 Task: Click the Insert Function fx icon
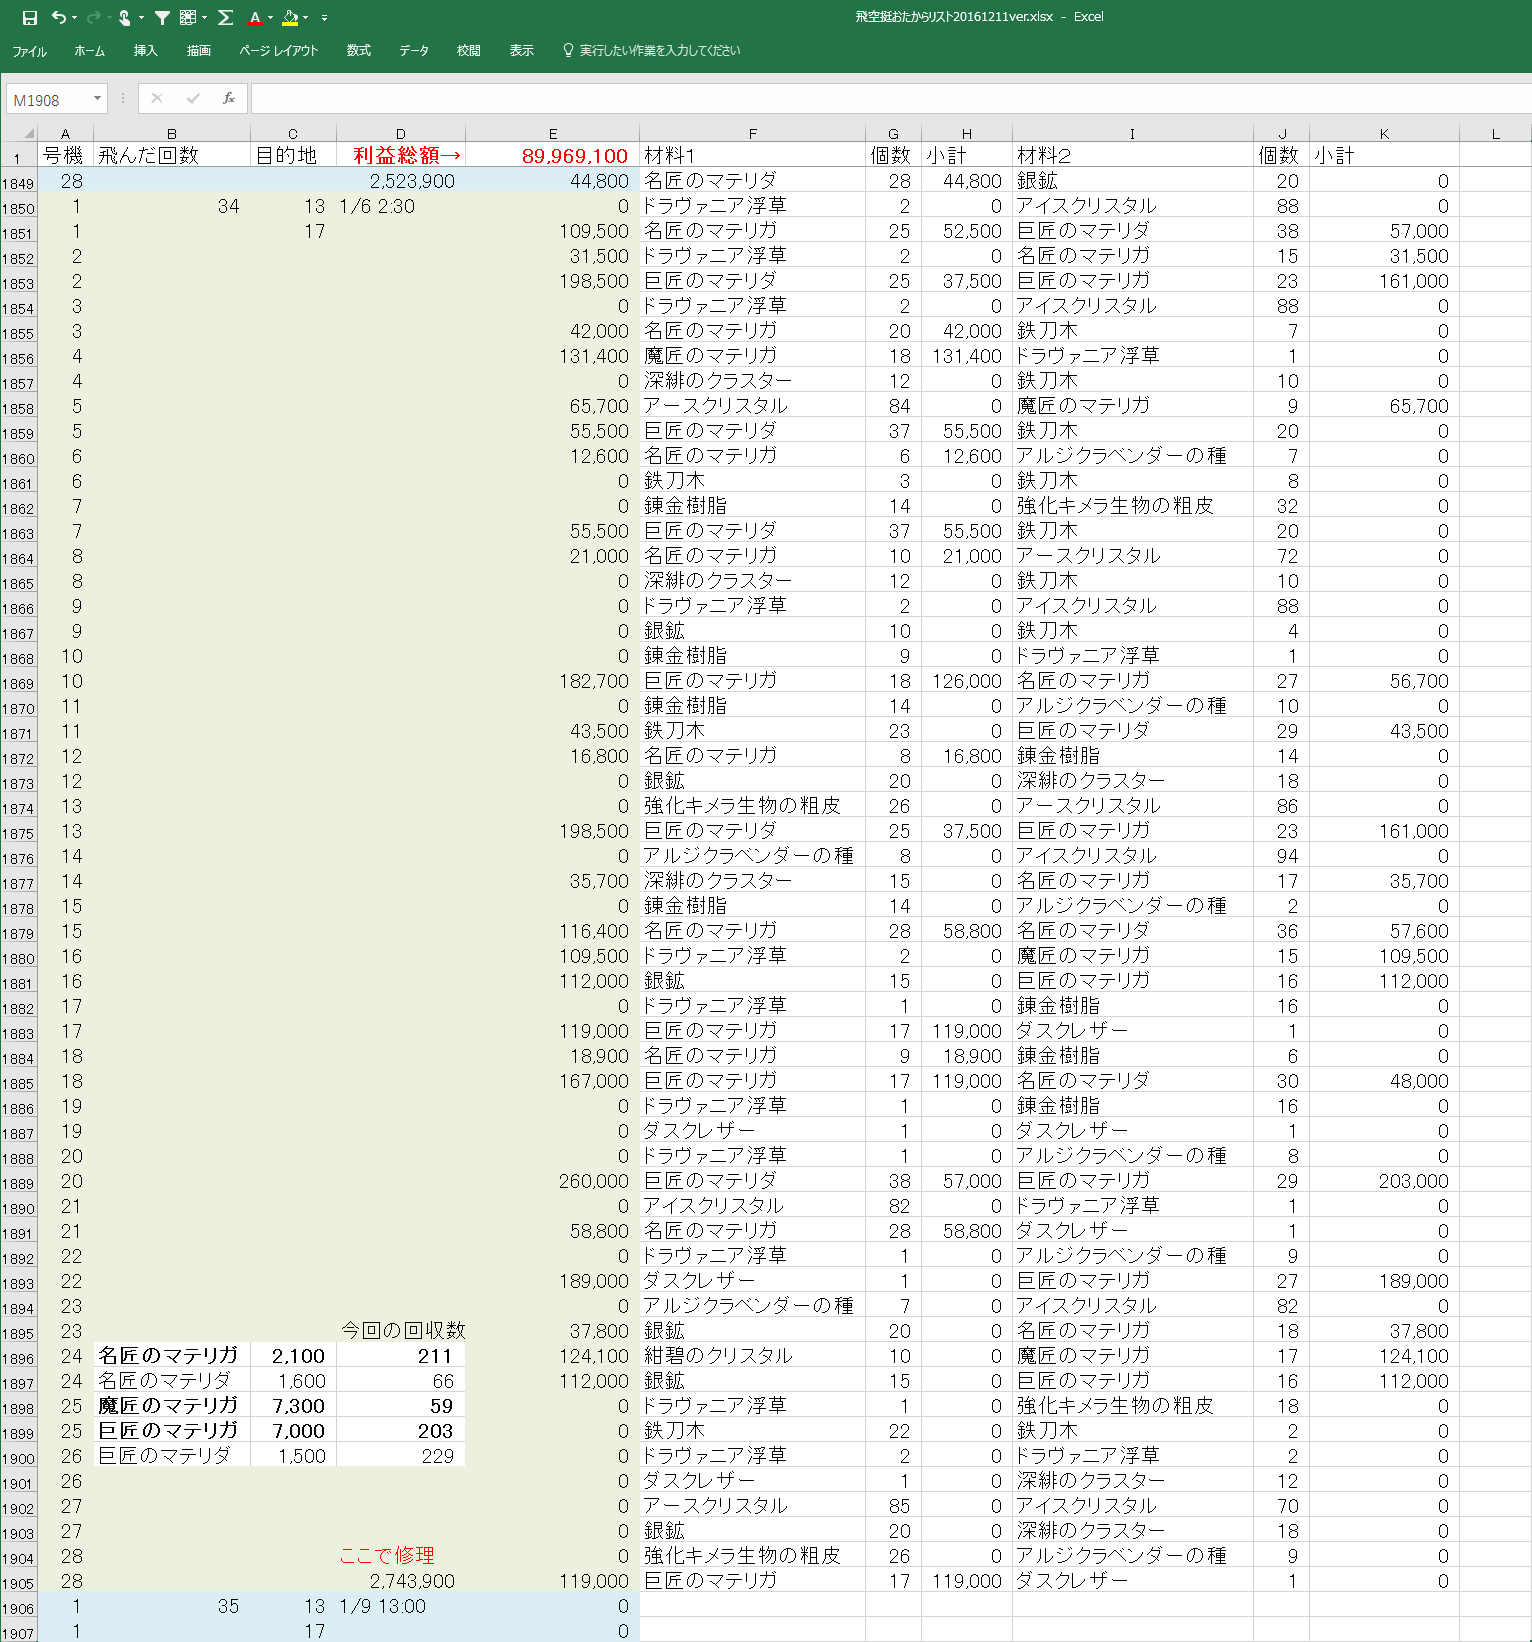coord(228,98)
